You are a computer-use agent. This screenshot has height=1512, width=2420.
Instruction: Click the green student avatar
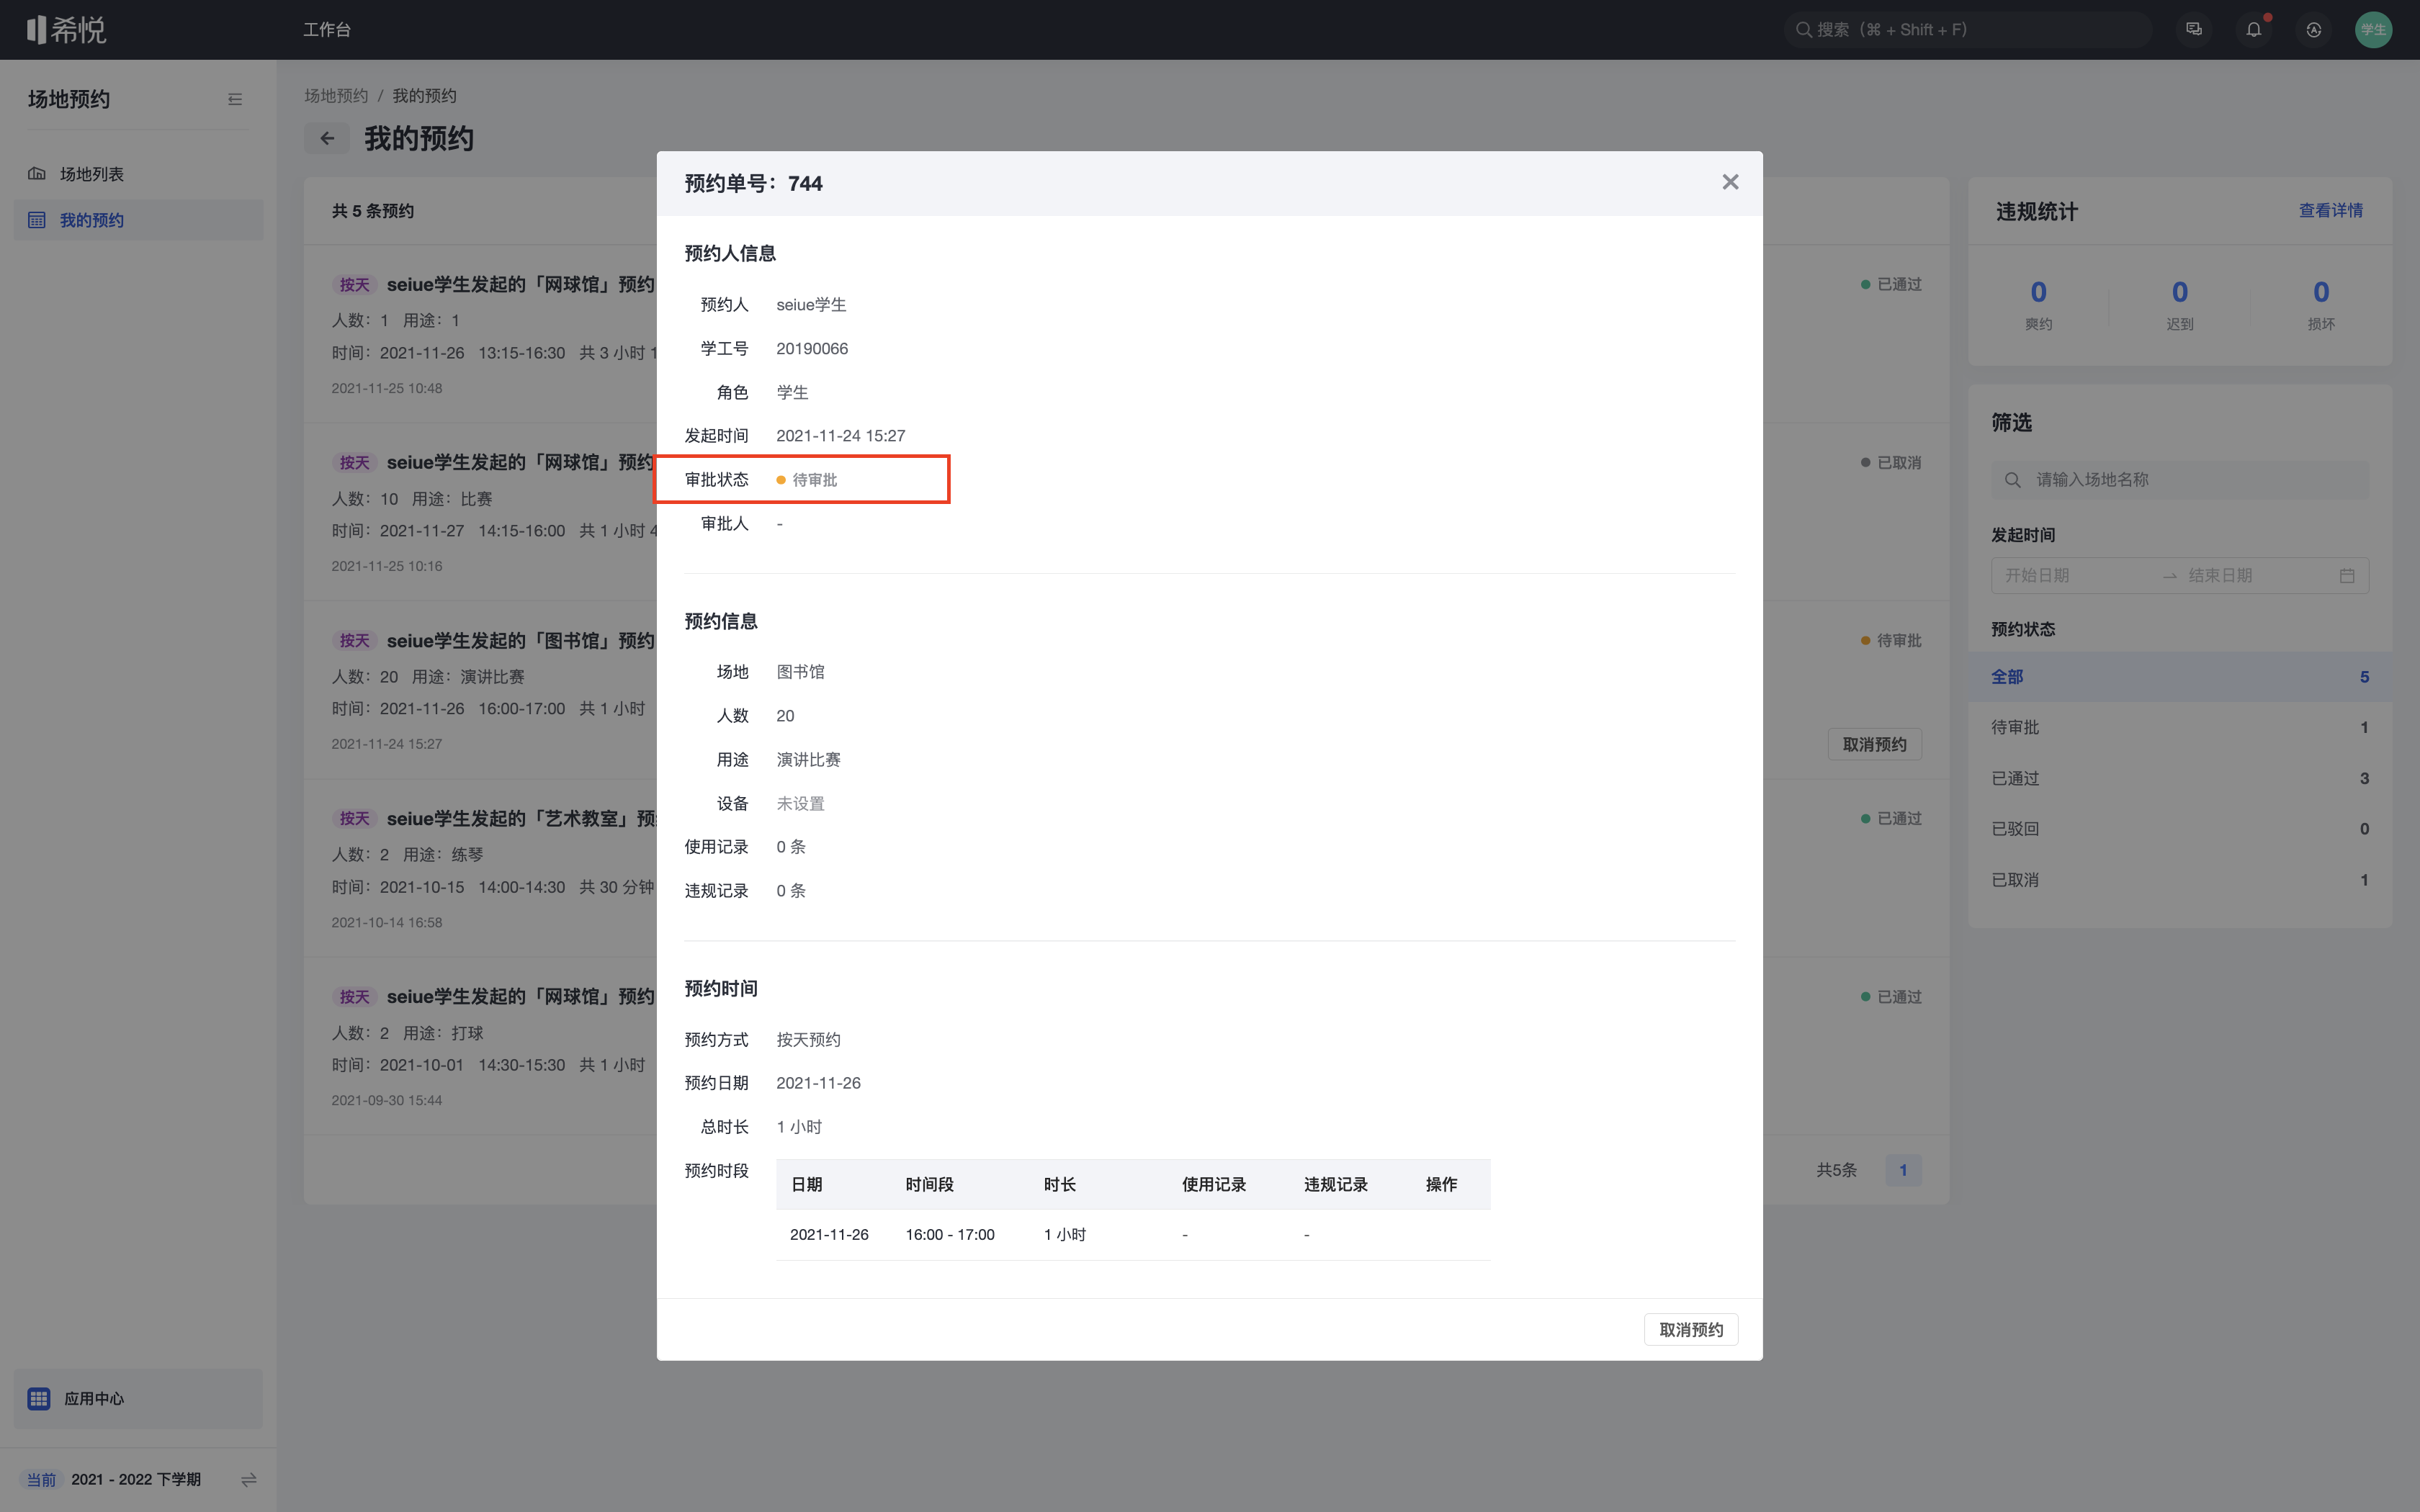point(2373,30)
